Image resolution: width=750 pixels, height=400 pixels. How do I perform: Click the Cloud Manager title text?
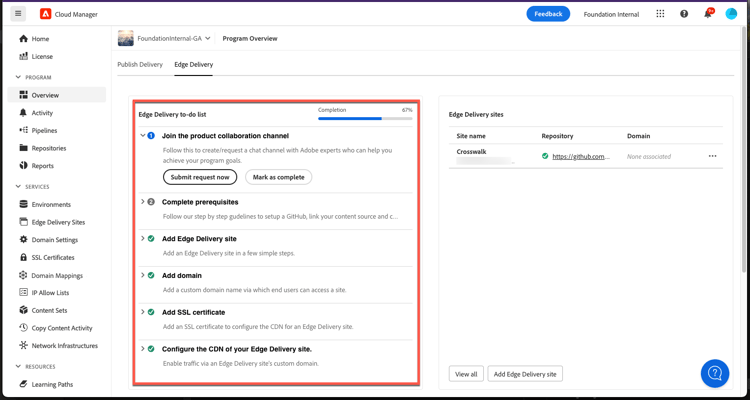click(x=77, y=14)
